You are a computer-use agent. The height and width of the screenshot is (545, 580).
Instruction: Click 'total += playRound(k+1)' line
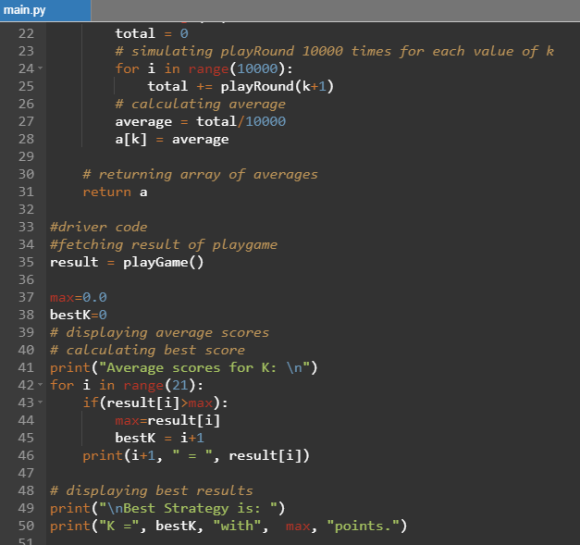point(240,87)
